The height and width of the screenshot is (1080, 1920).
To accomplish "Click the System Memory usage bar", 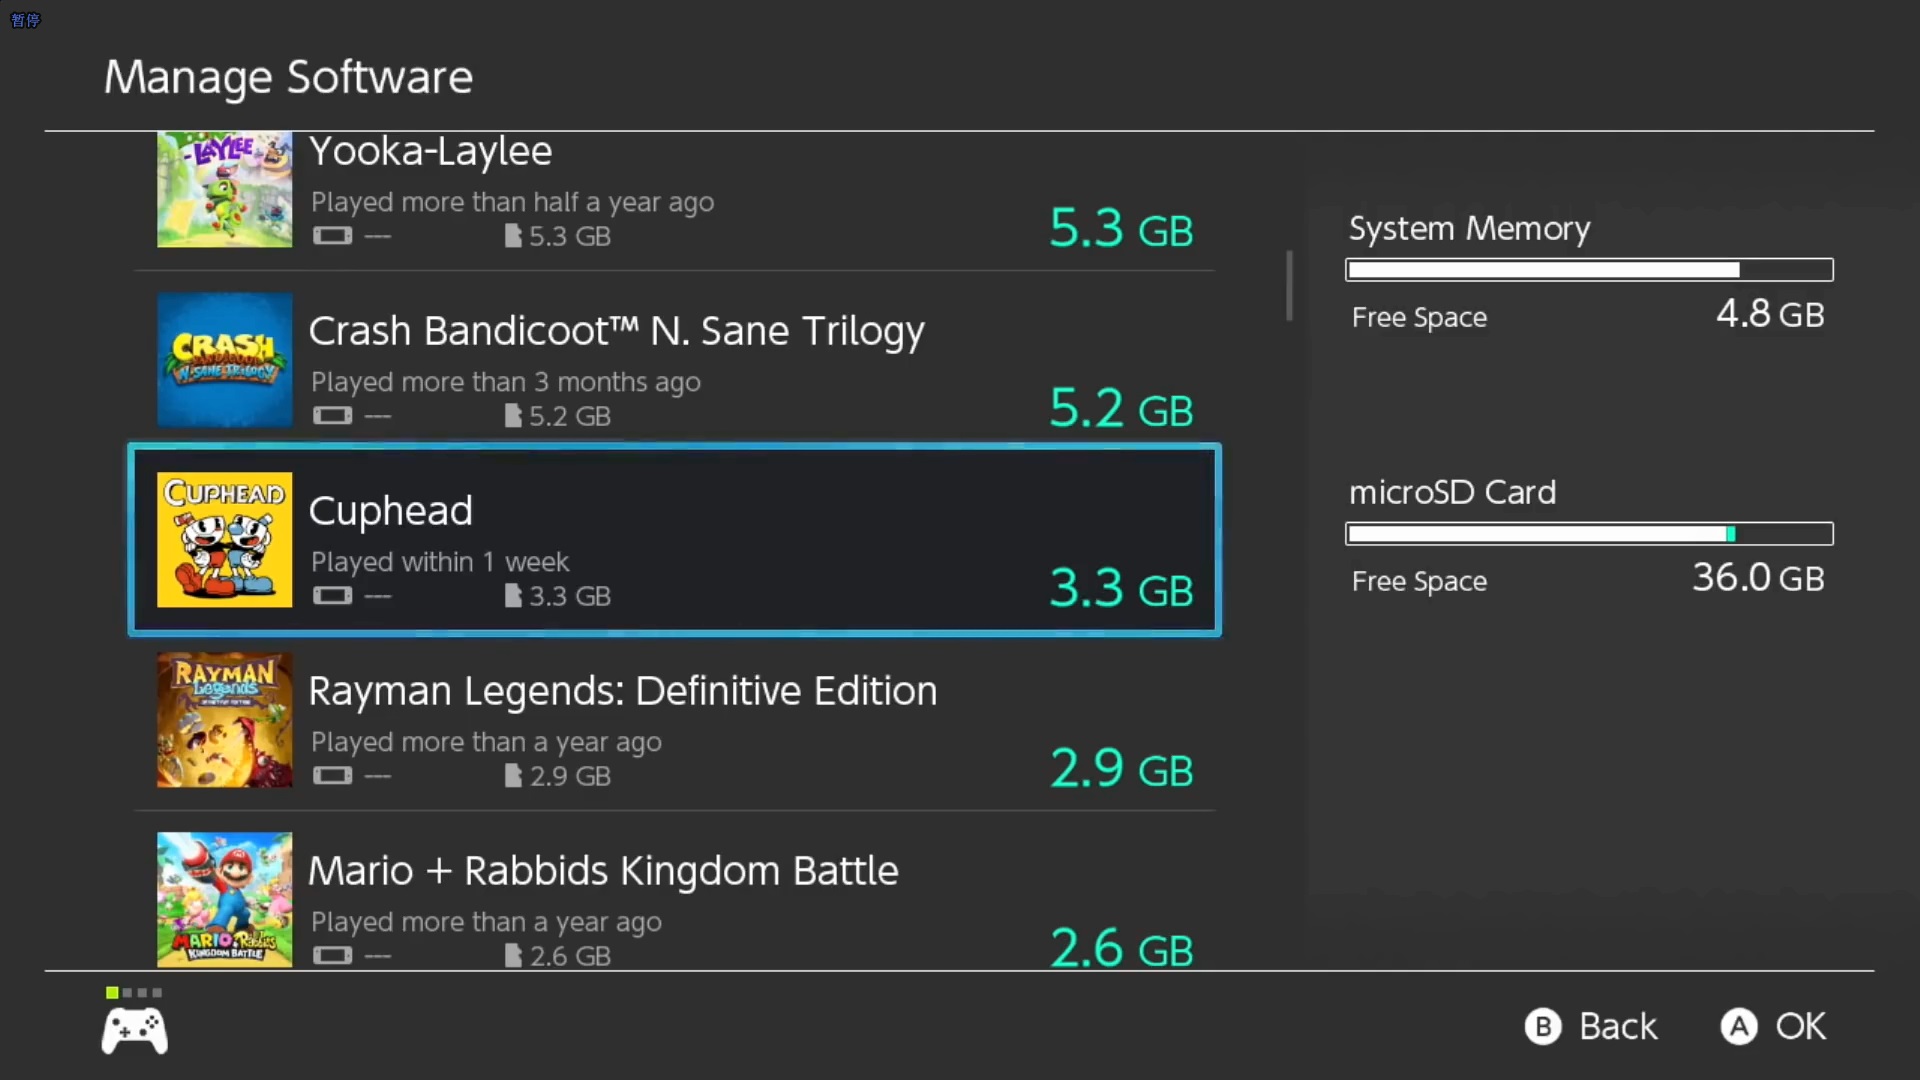I will coord(1589,270).
